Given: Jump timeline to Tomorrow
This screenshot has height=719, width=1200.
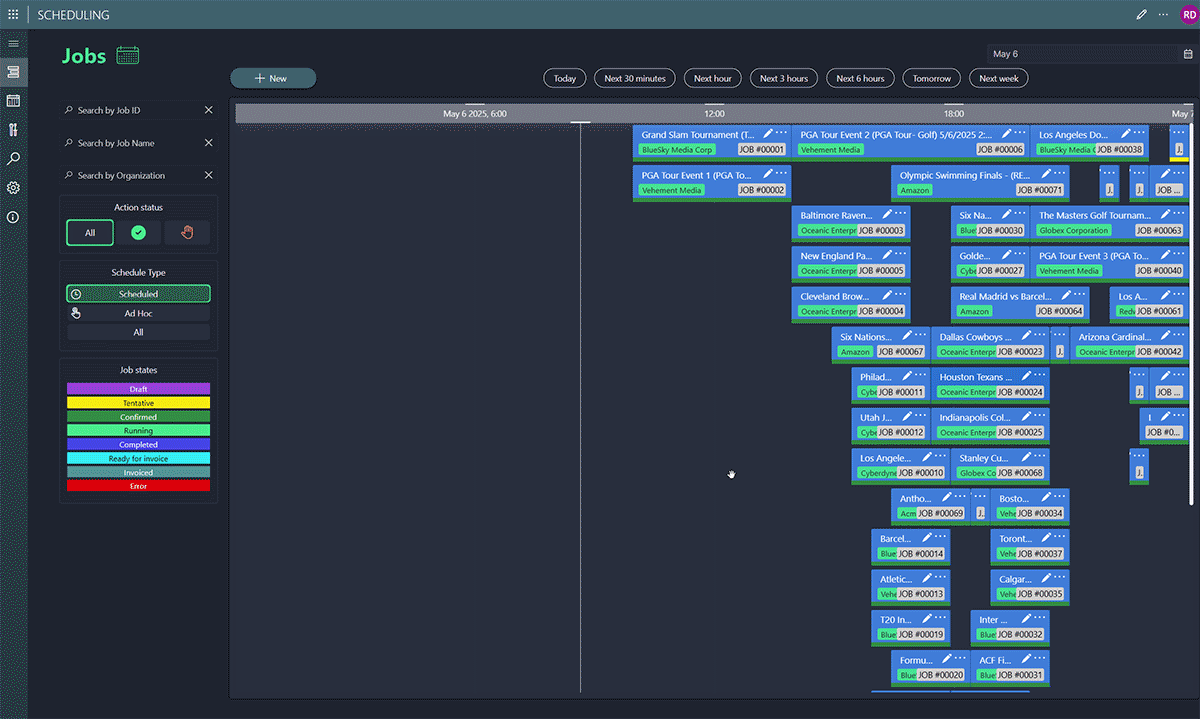Looking at the screenshot, I should 932,78.
